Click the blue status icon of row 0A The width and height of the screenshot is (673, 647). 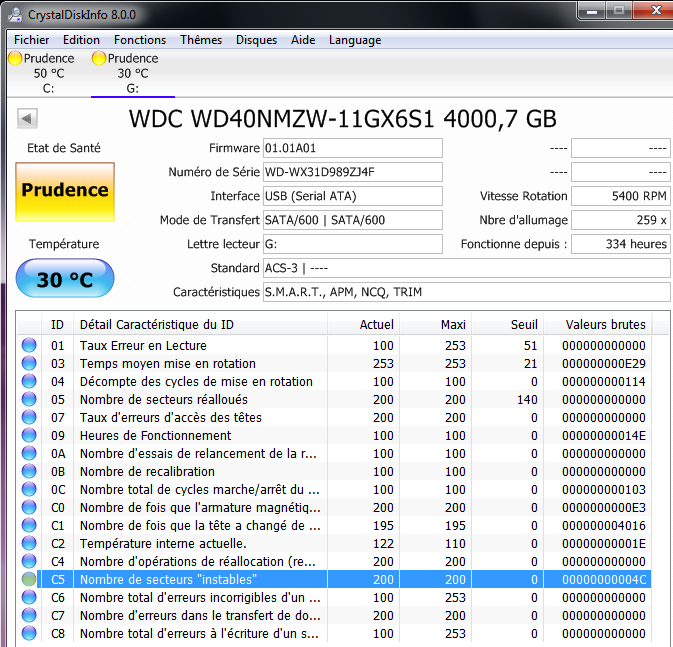(29, 453)
